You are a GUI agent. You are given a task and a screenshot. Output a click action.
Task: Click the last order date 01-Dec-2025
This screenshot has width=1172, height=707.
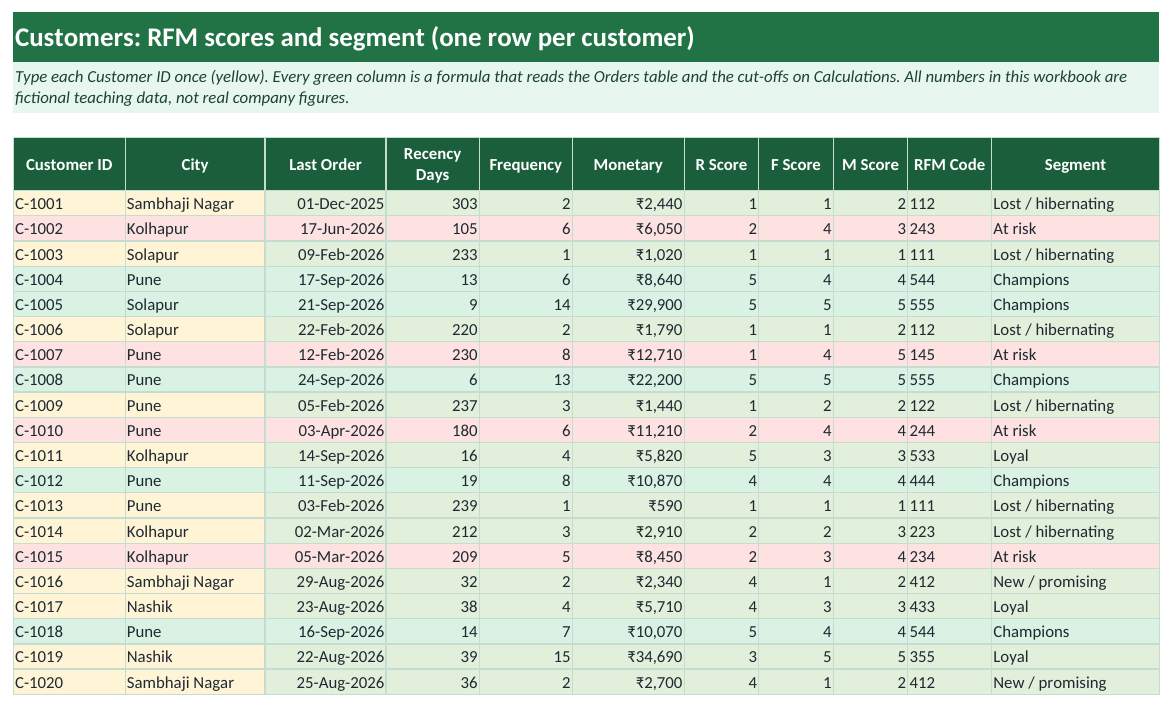click(325, 203)
